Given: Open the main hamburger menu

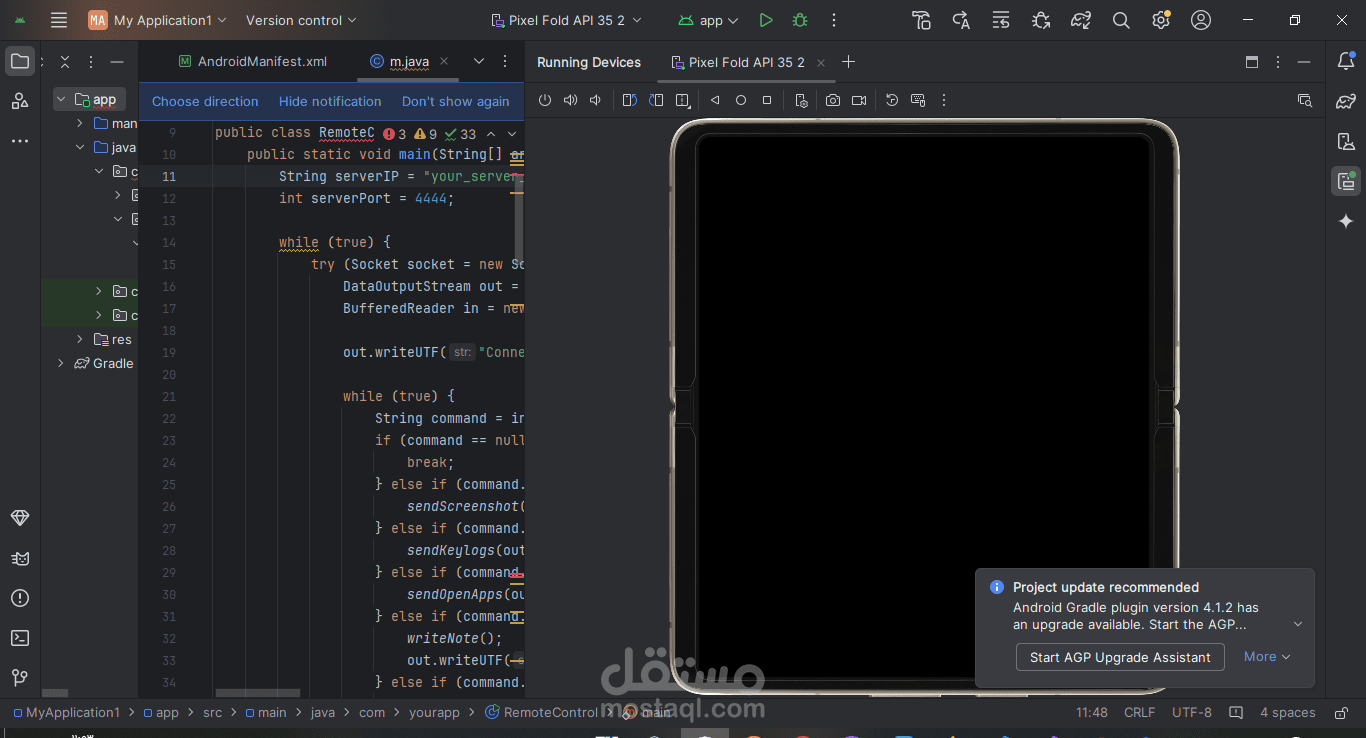Looking at the screenshot, I should tap(59, 20).
